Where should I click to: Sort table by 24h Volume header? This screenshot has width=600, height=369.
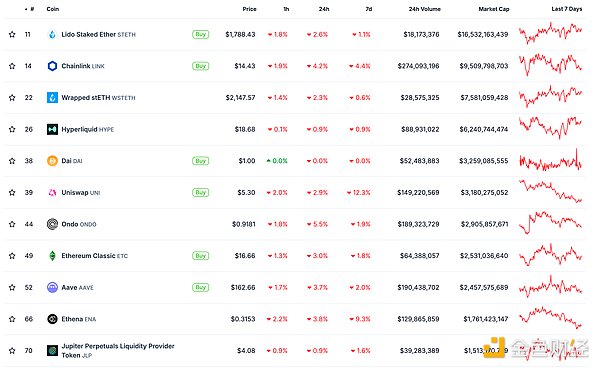tap(424, 9)
